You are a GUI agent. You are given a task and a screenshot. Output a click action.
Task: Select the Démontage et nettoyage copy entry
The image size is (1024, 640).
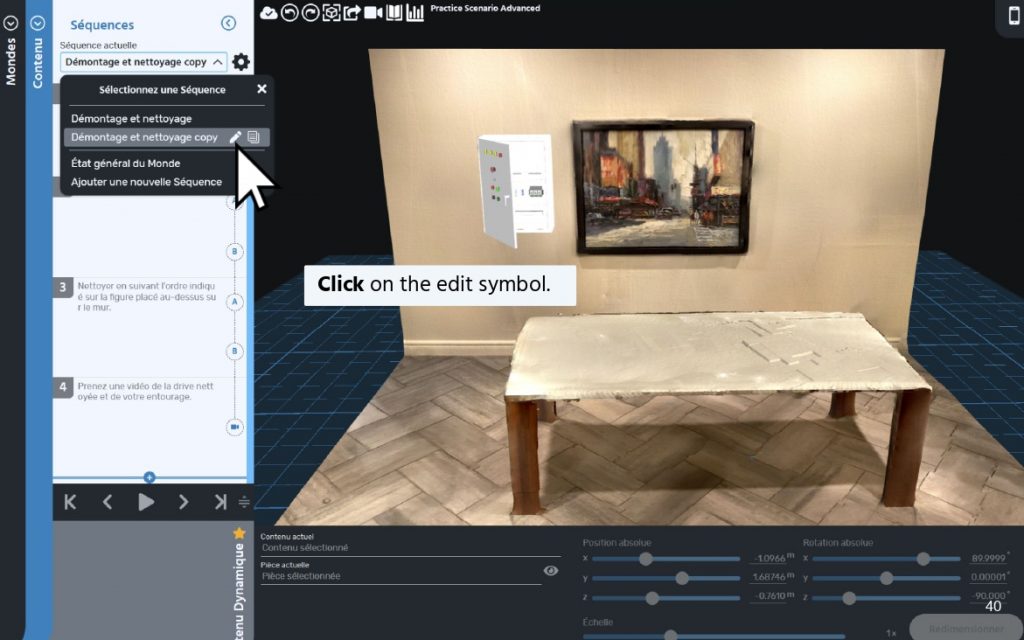tap(144, 137)
